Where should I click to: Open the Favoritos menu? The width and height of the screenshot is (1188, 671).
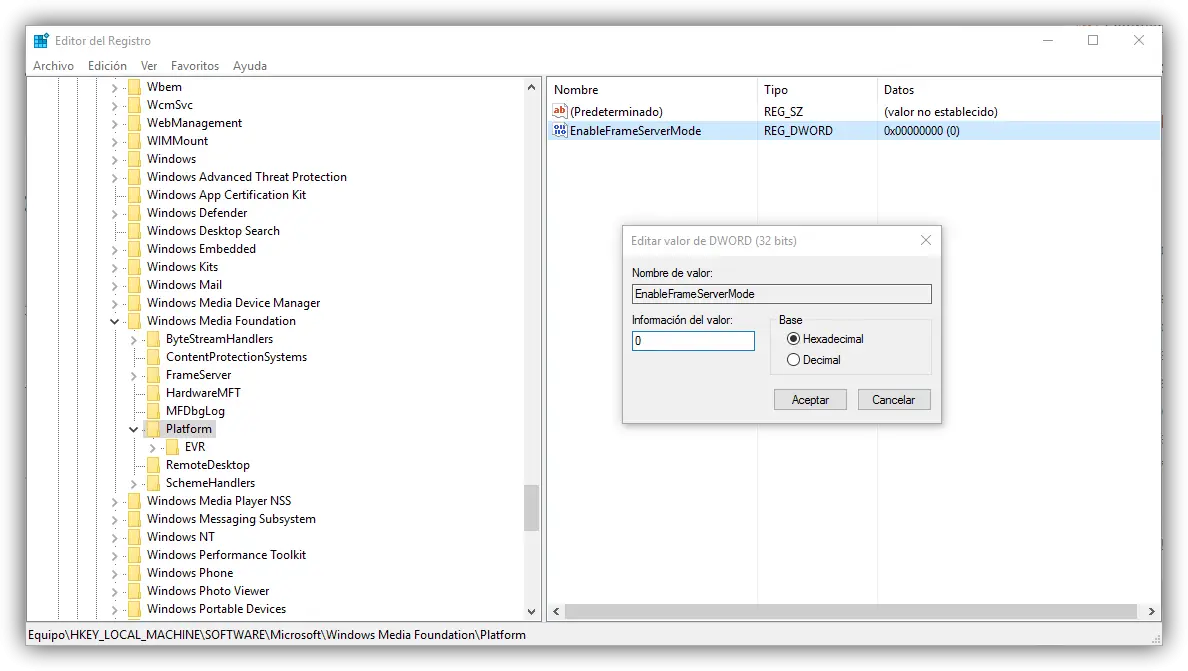(x=195, y=66)
